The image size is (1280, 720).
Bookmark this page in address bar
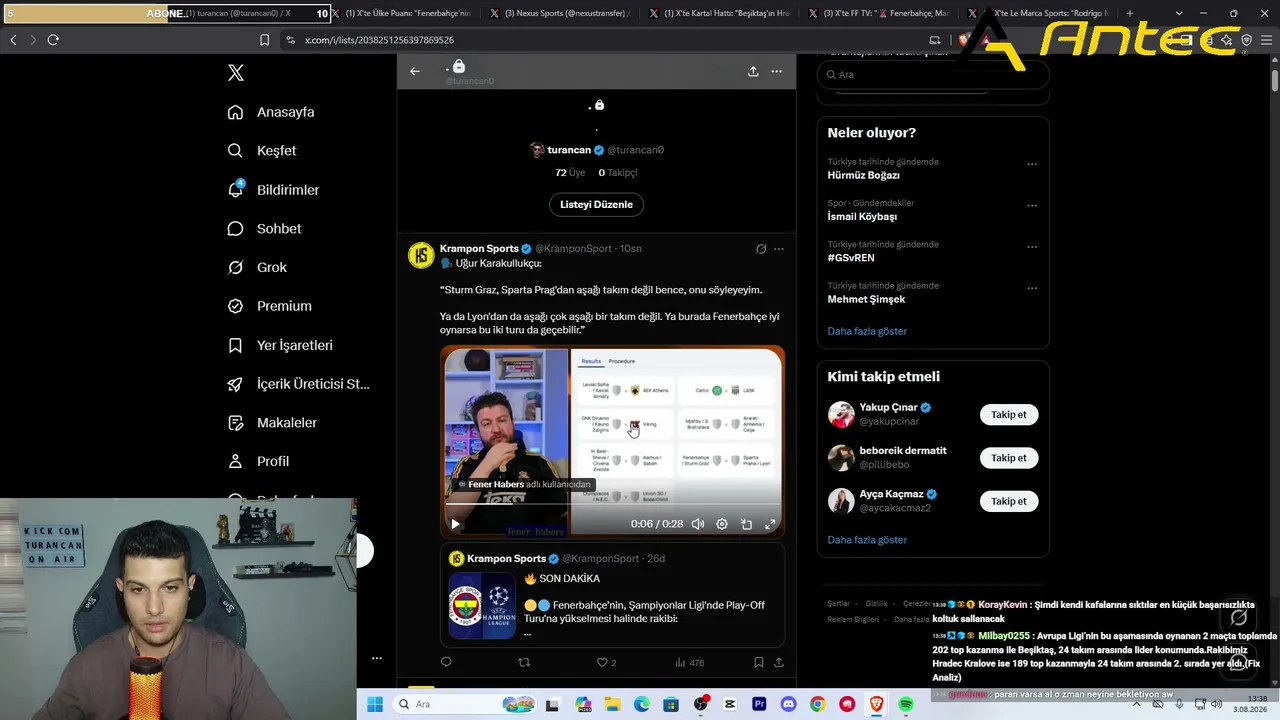[265, 40]
